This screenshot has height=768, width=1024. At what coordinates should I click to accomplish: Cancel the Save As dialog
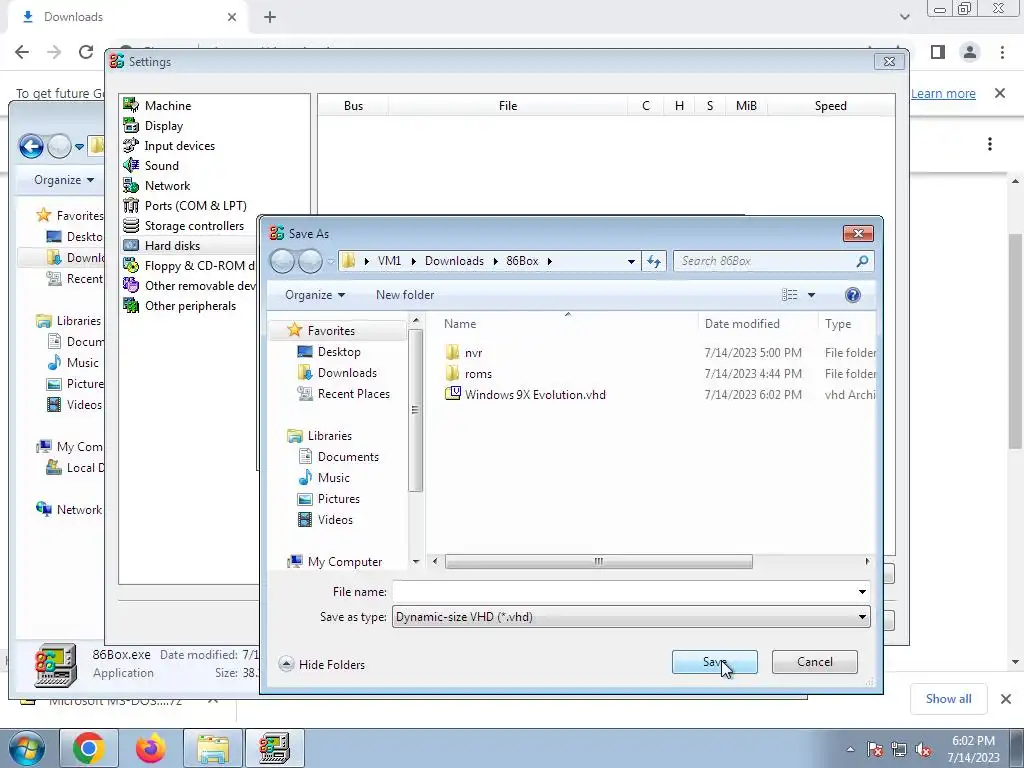[x=814, y=662]
